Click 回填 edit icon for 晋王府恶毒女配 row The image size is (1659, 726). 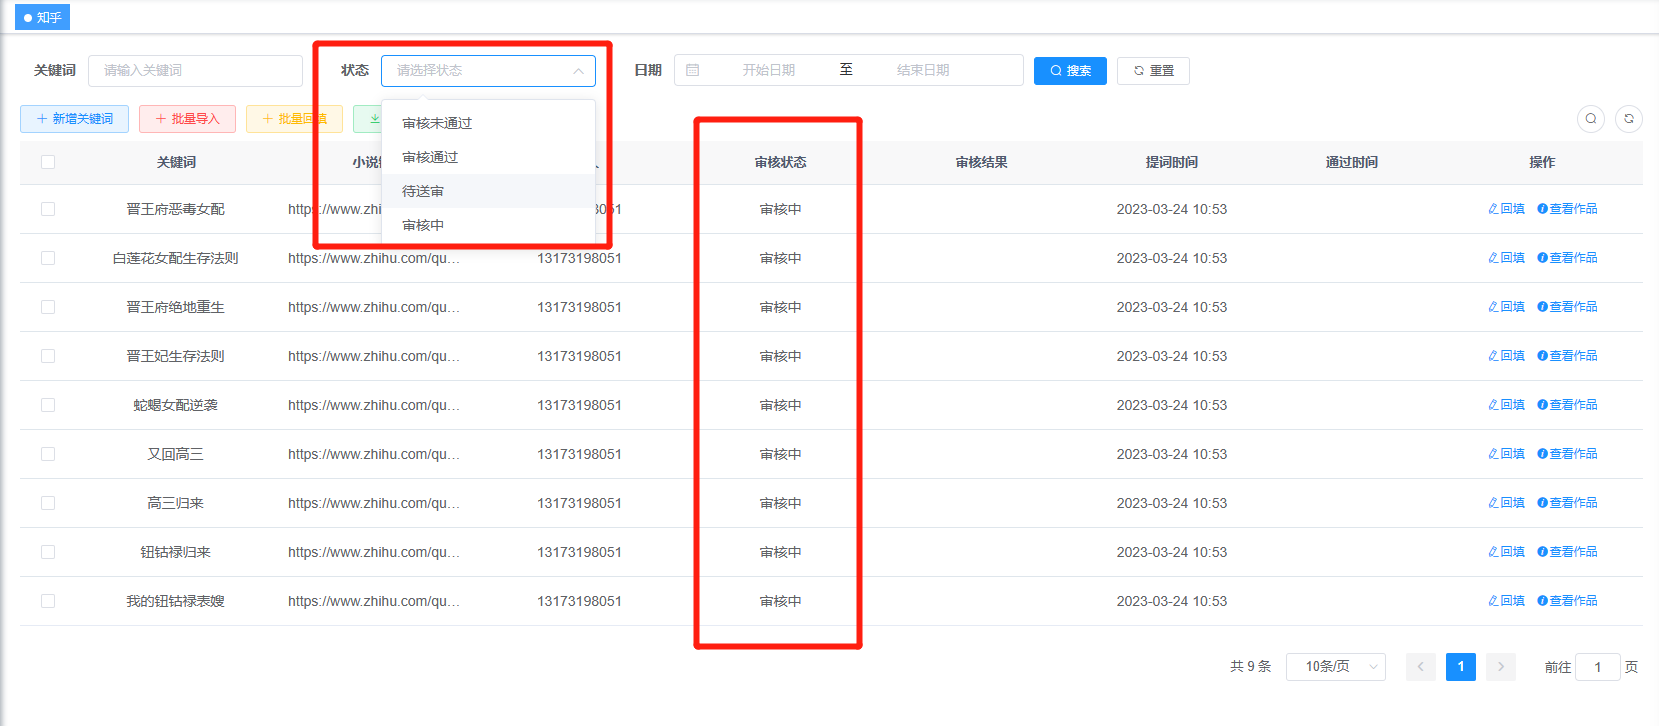[x=1493, y=209]
